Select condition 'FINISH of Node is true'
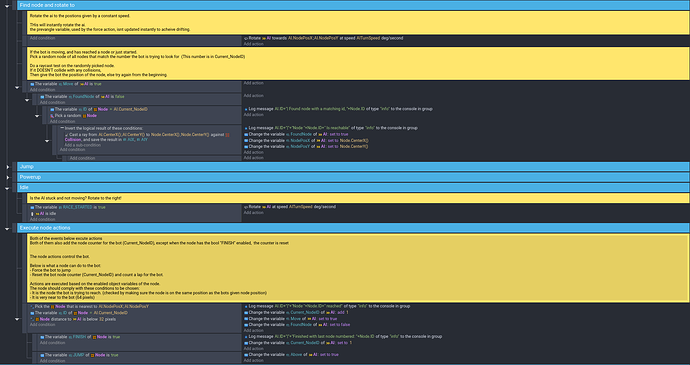Image resolution: width=690 pixels, height=365 pixels. click(x=80, y=337)
